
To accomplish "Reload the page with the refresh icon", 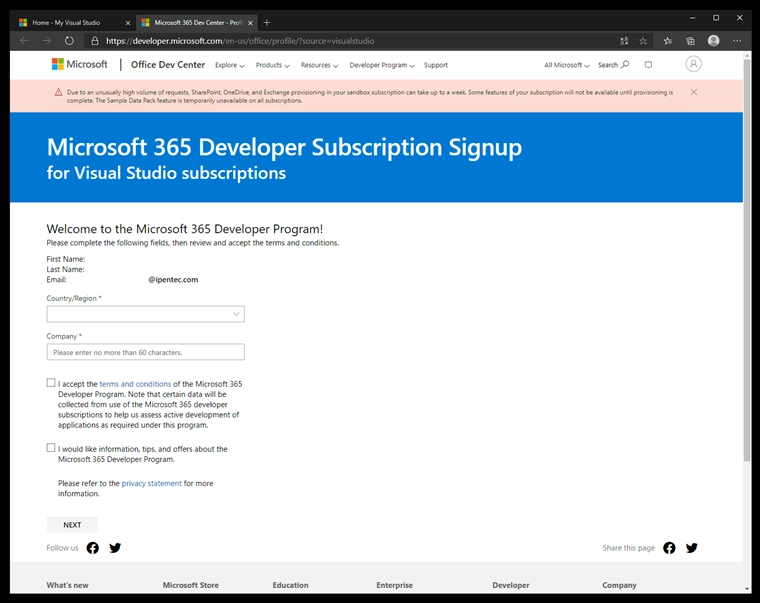I will (69, 41).
